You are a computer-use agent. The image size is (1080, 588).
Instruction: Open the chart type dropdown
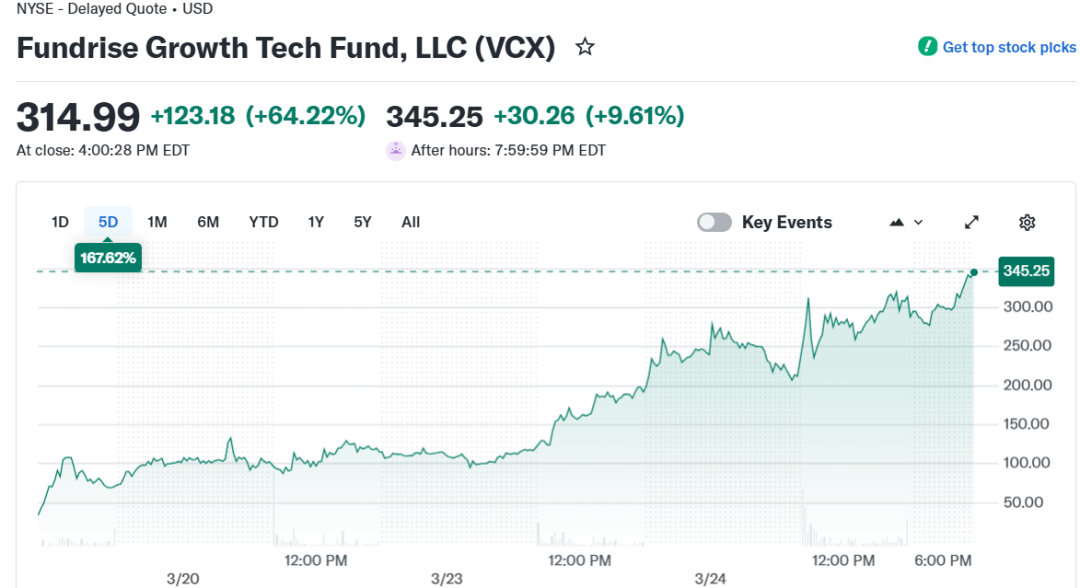[906, 222]
